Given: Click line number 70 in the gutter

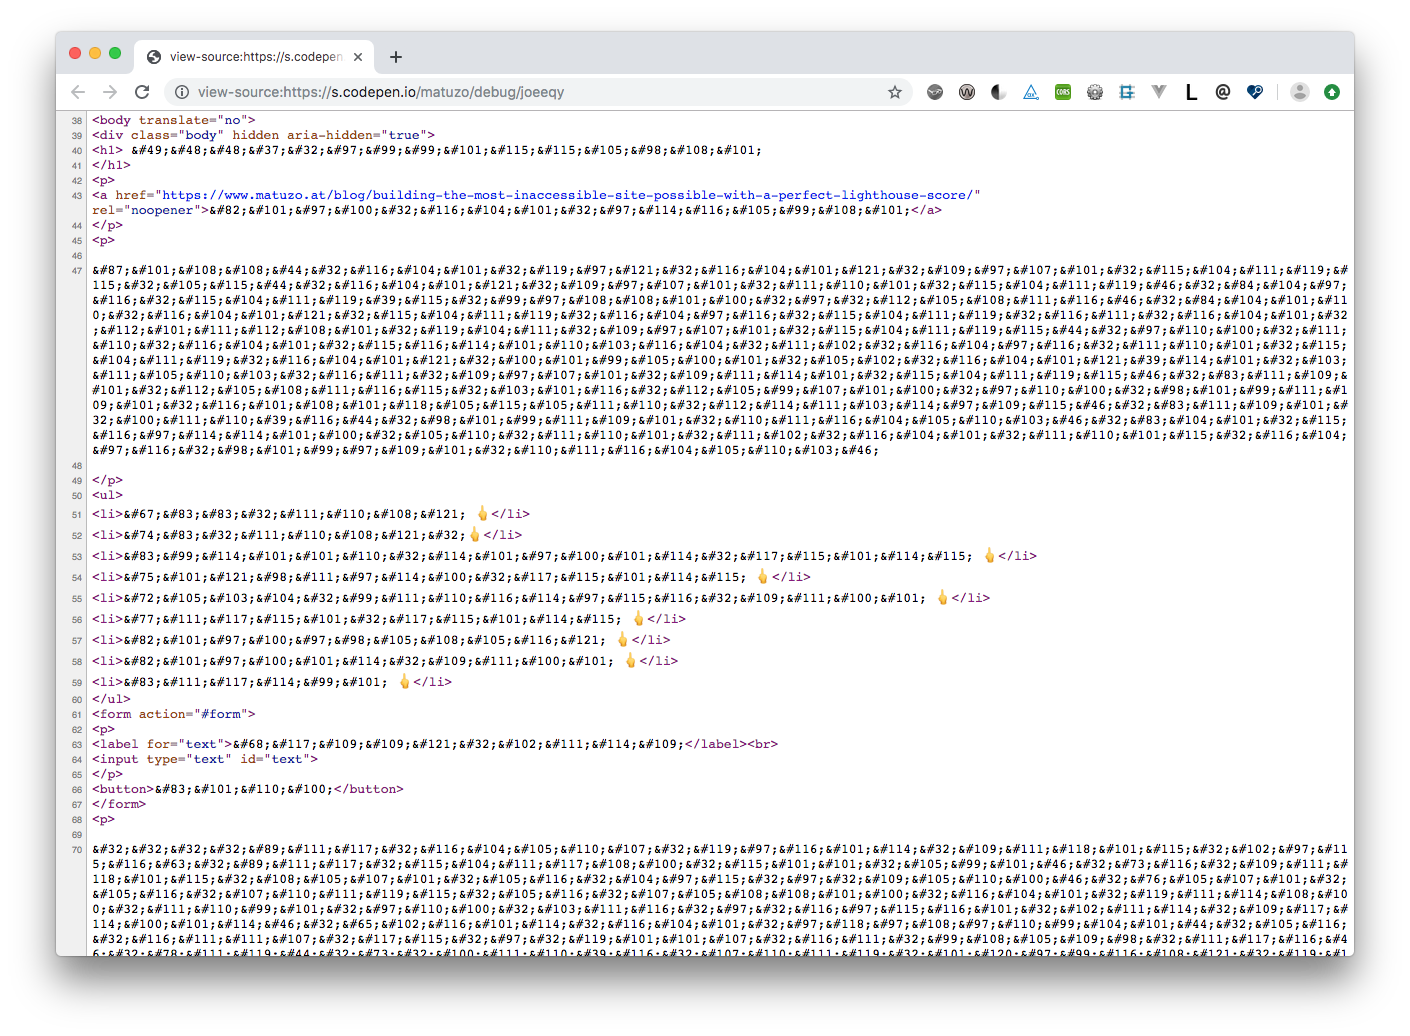Looking at the screenshot, I should (77, 850).
